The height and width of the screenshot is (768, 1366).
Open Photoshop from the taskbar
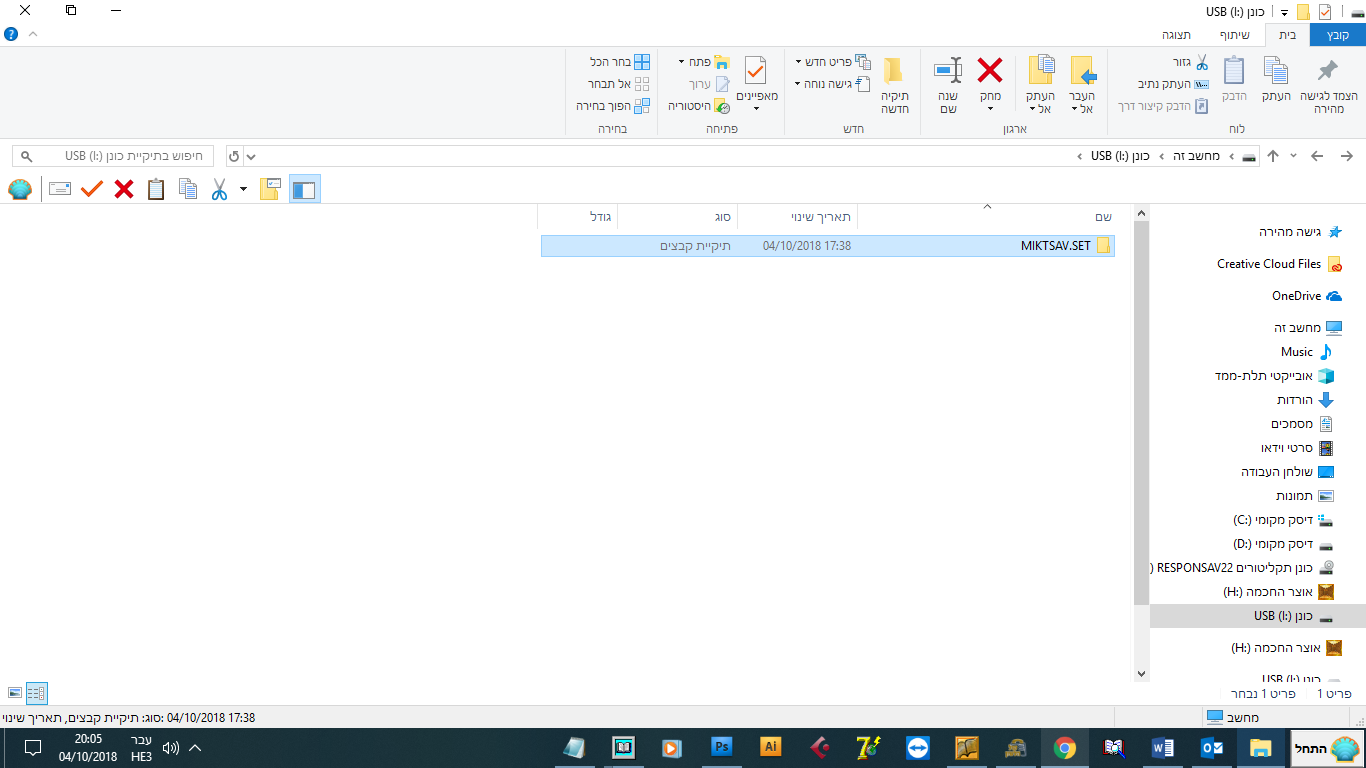click(721, 748)
